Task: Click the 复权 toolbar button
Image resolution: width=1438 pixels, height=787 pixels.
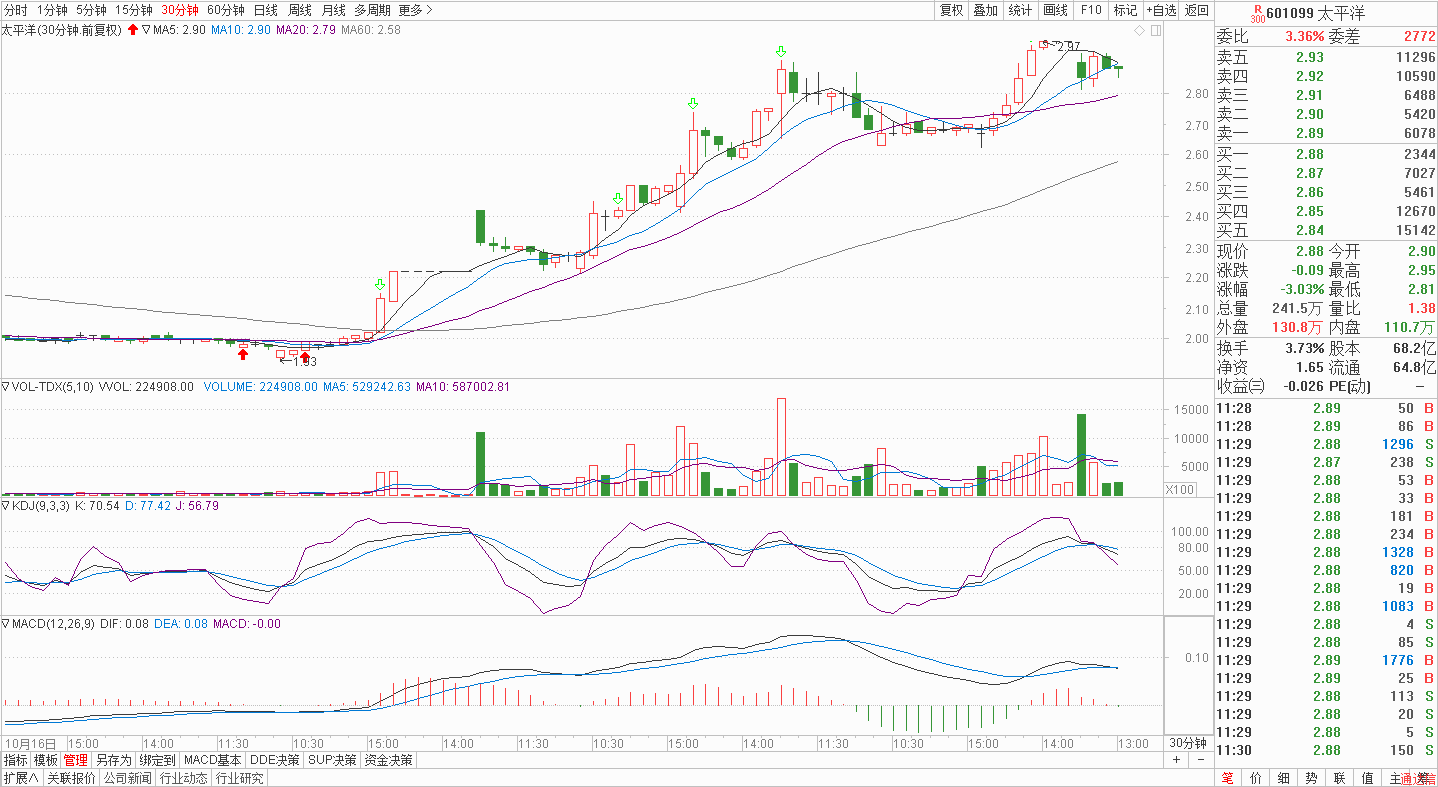Action: (951, 10)
